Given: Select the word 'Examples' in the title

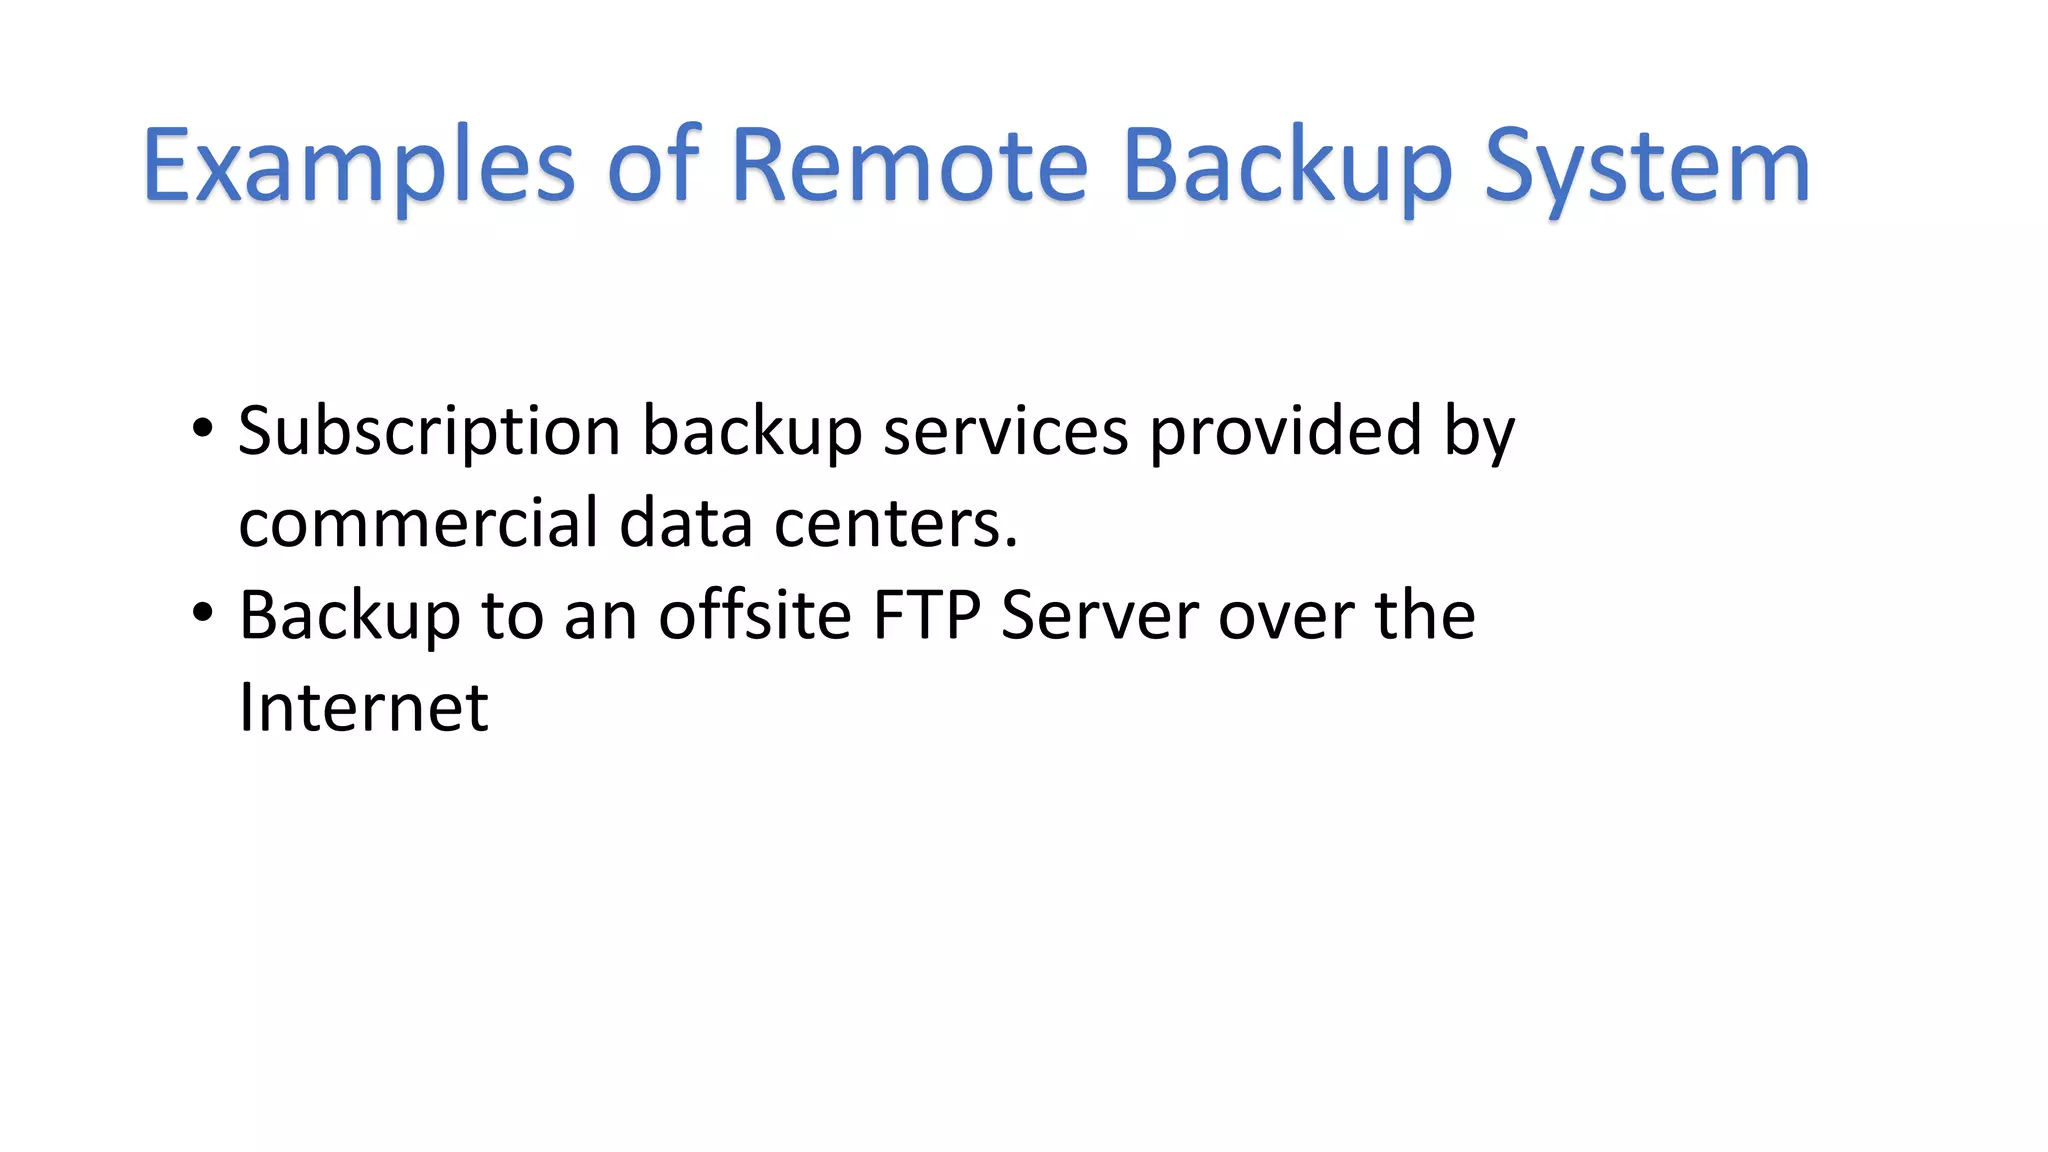Looking at the screenshot, I should point(359,165).
